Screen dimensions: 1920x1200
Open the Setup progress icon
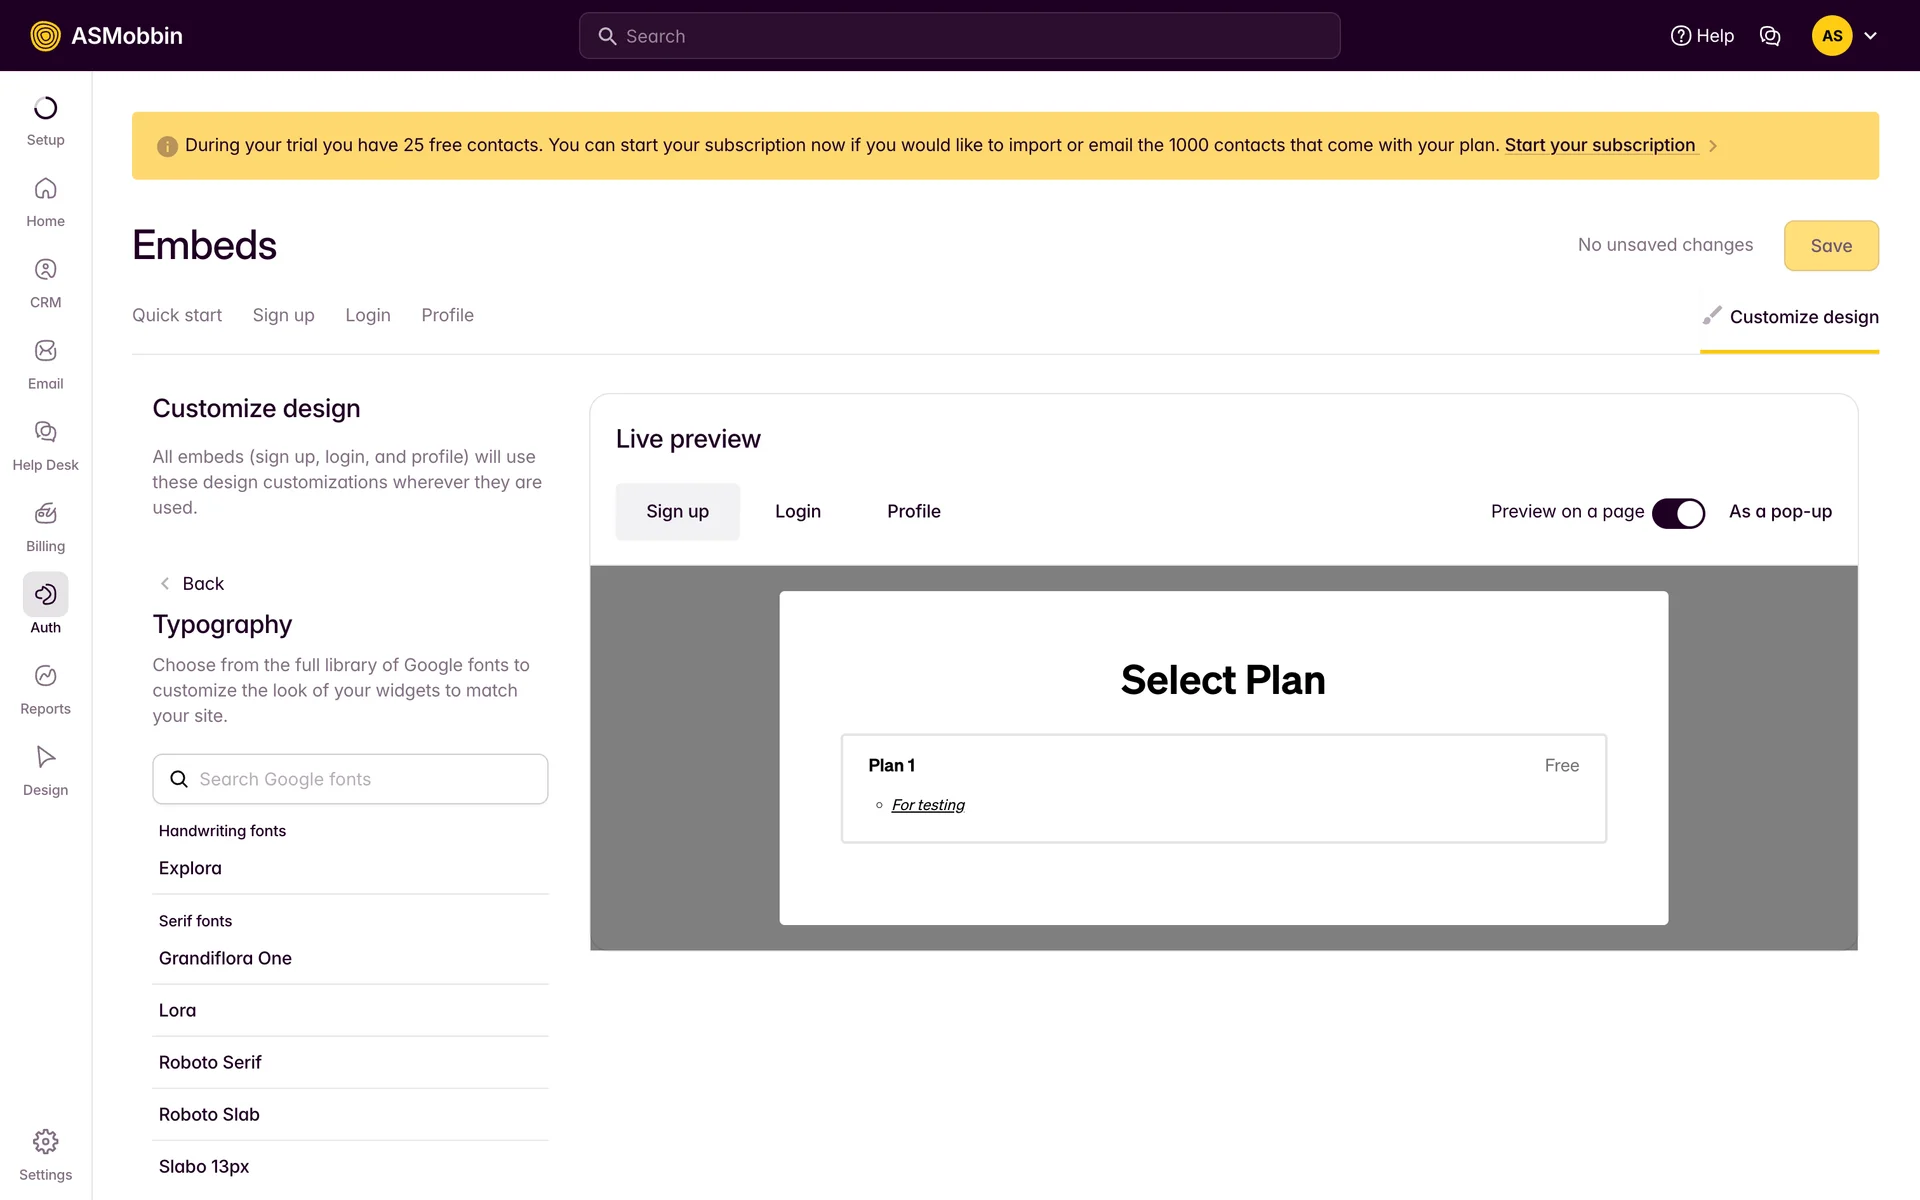45,108
